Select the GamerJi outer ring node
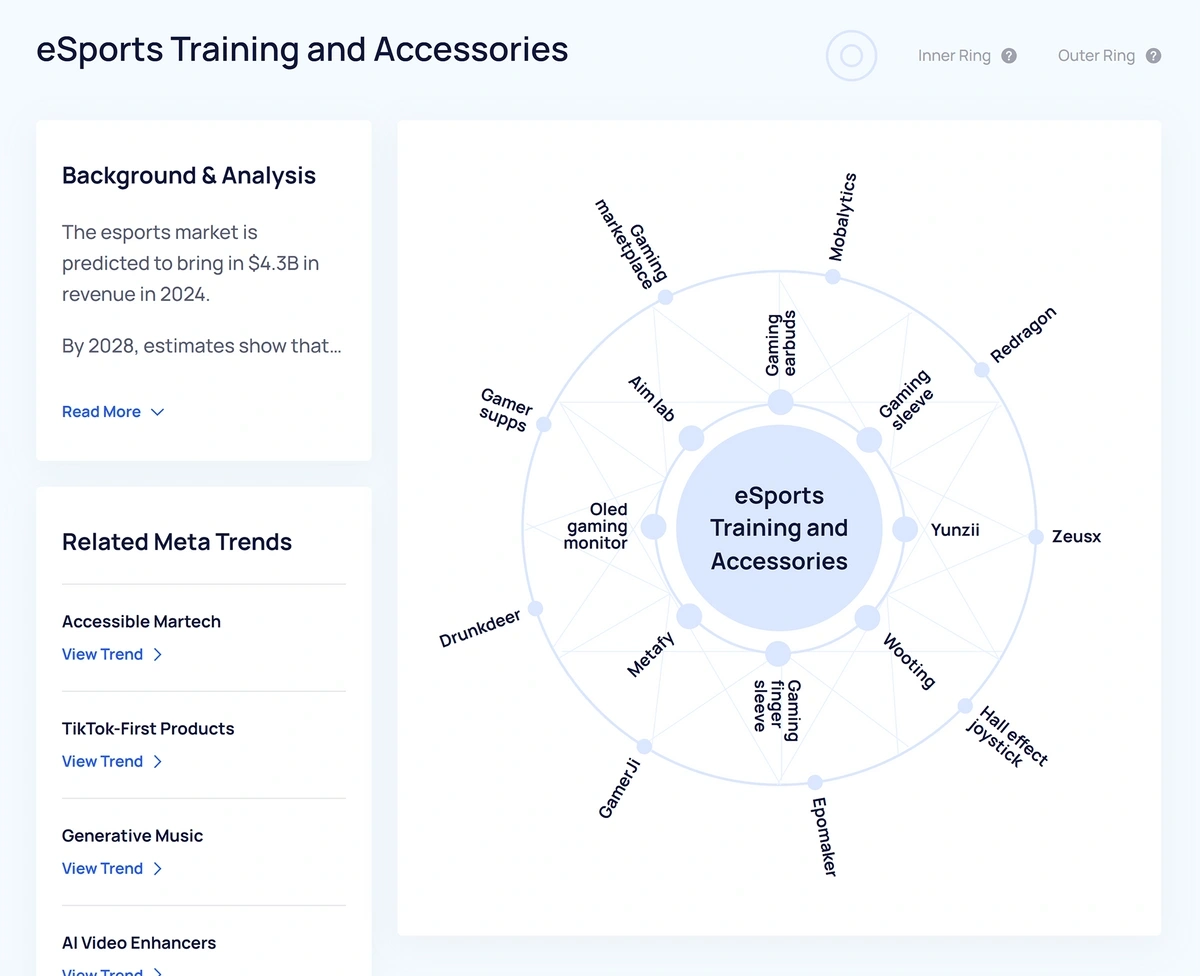This screenshot has width=1200, height=976. pyautogui.click(x=644, y=746)
